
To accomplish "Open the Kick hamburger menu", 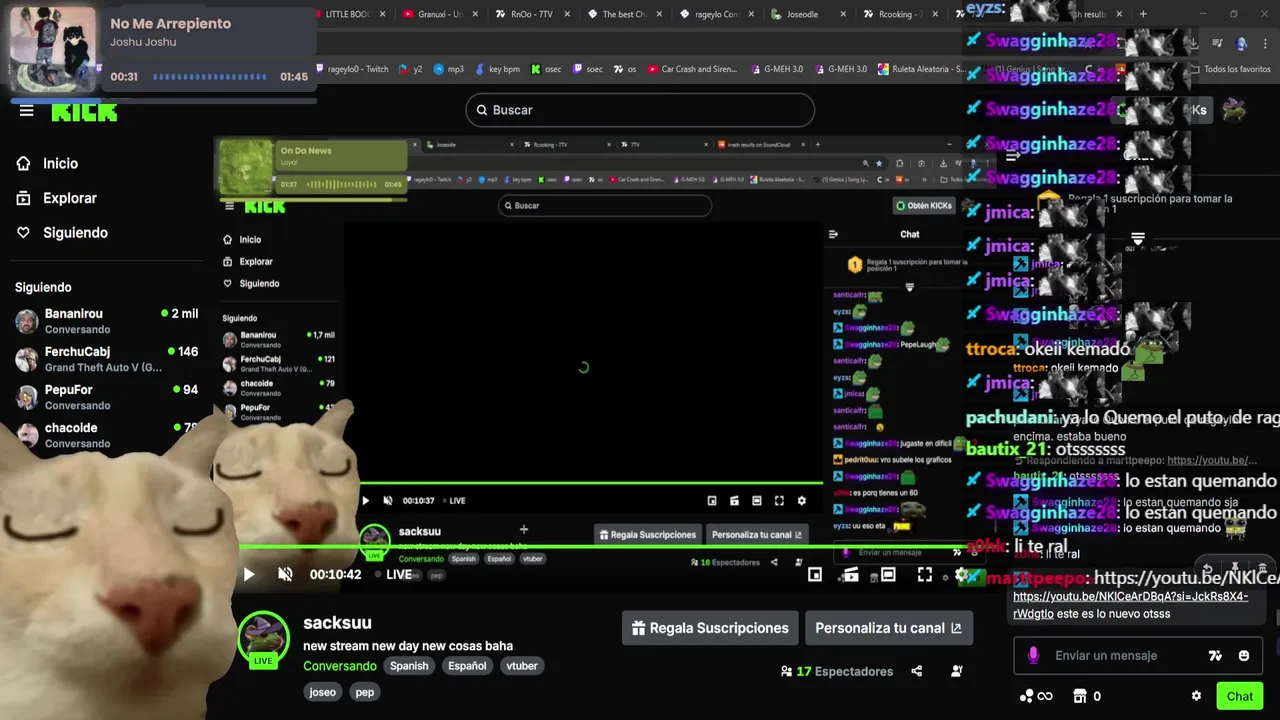I will tap(27, 111).
